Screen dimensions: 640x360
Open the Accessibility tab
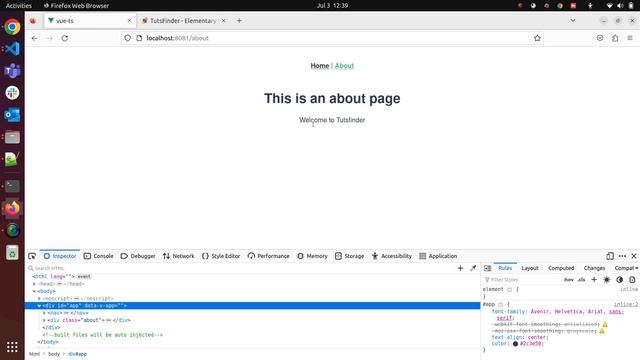pos(391,256)
